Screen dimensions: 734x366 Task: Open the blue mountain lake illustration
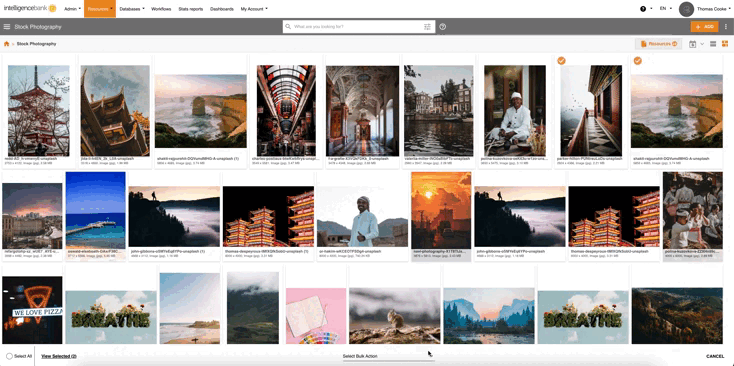pos(489,316)
